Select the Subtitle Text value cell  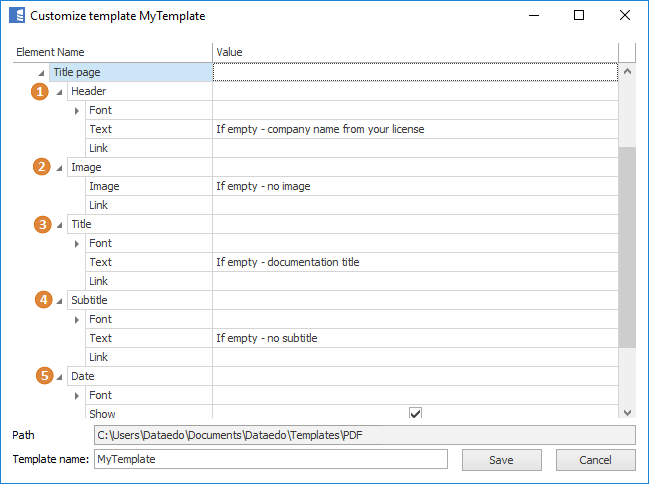tap(415, 338)
